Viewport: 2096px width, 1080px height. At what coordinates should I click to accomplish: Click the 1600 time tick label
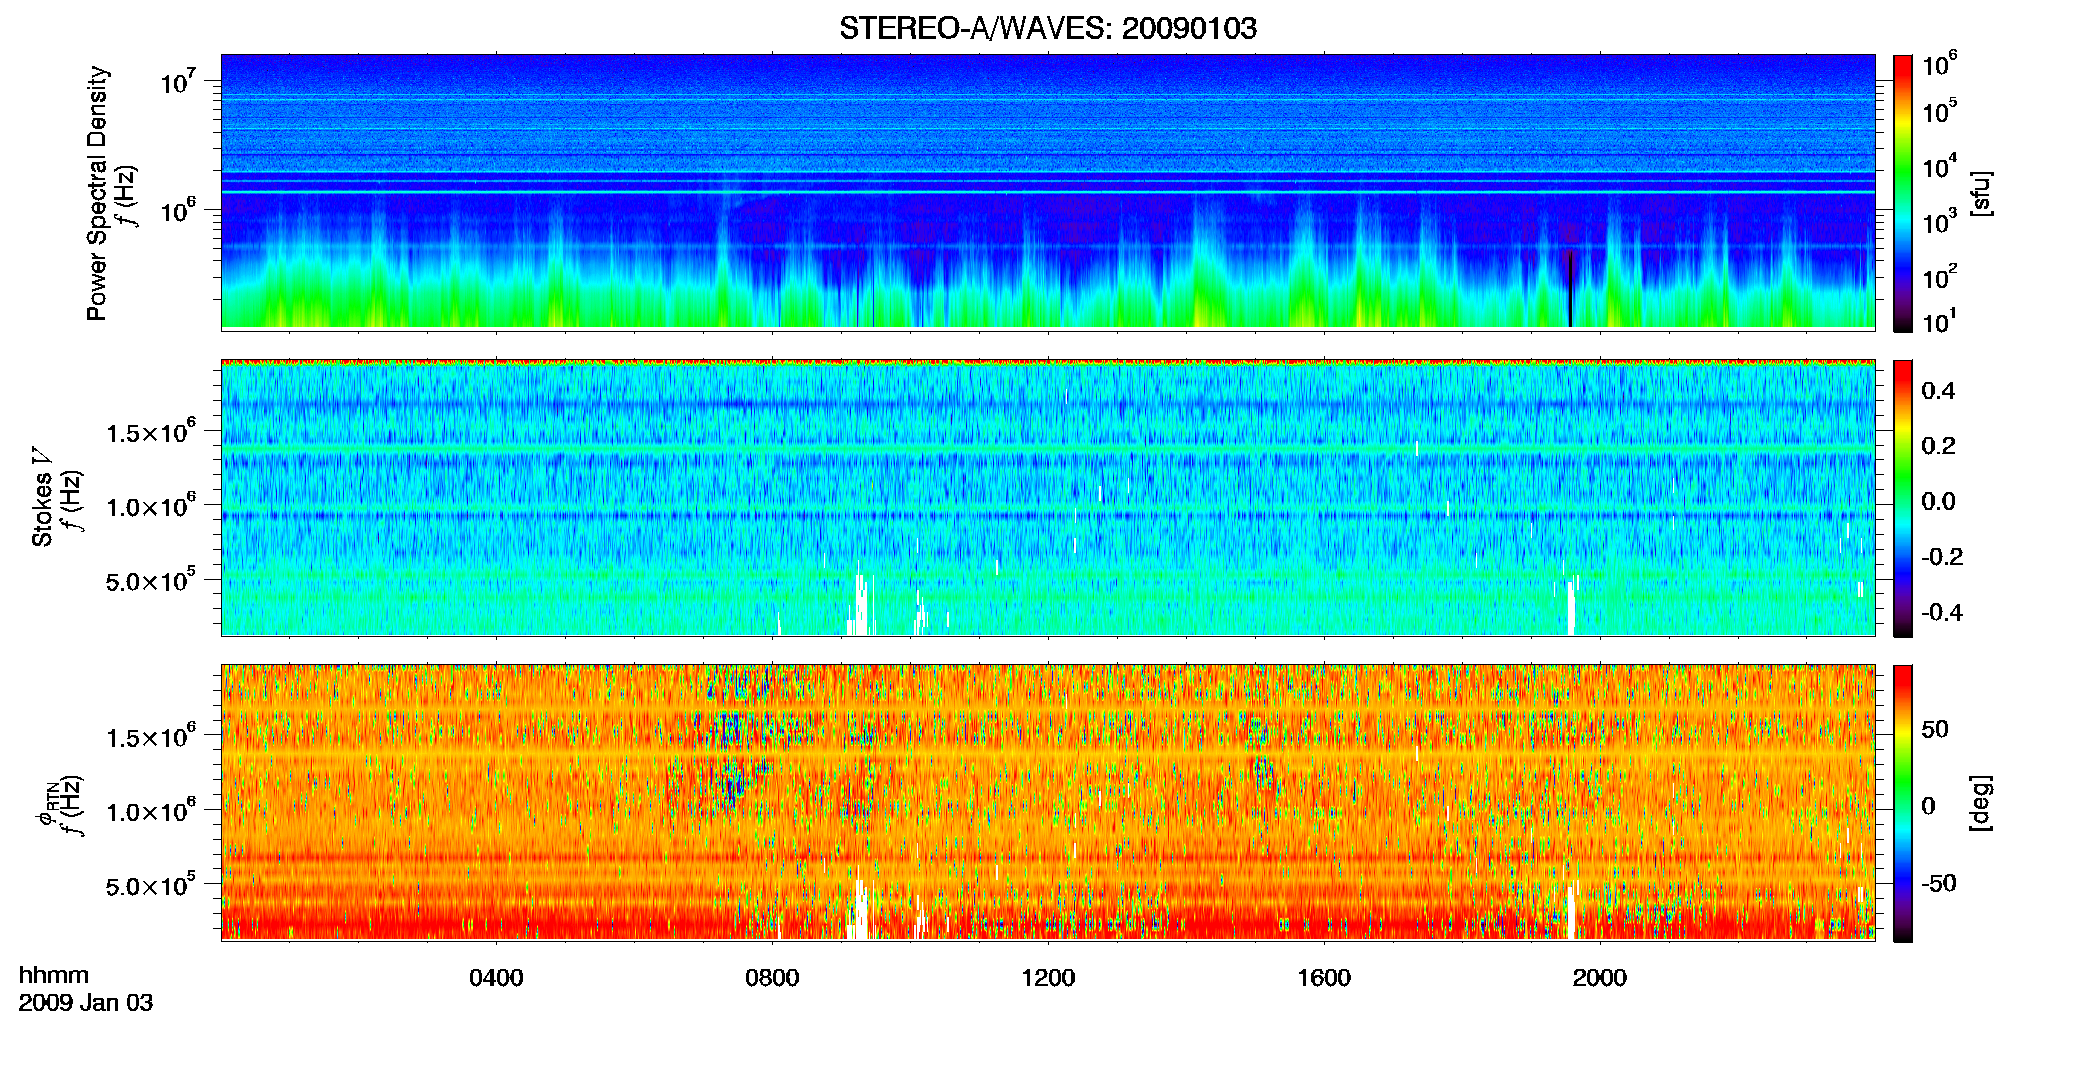click(1324, 977)
